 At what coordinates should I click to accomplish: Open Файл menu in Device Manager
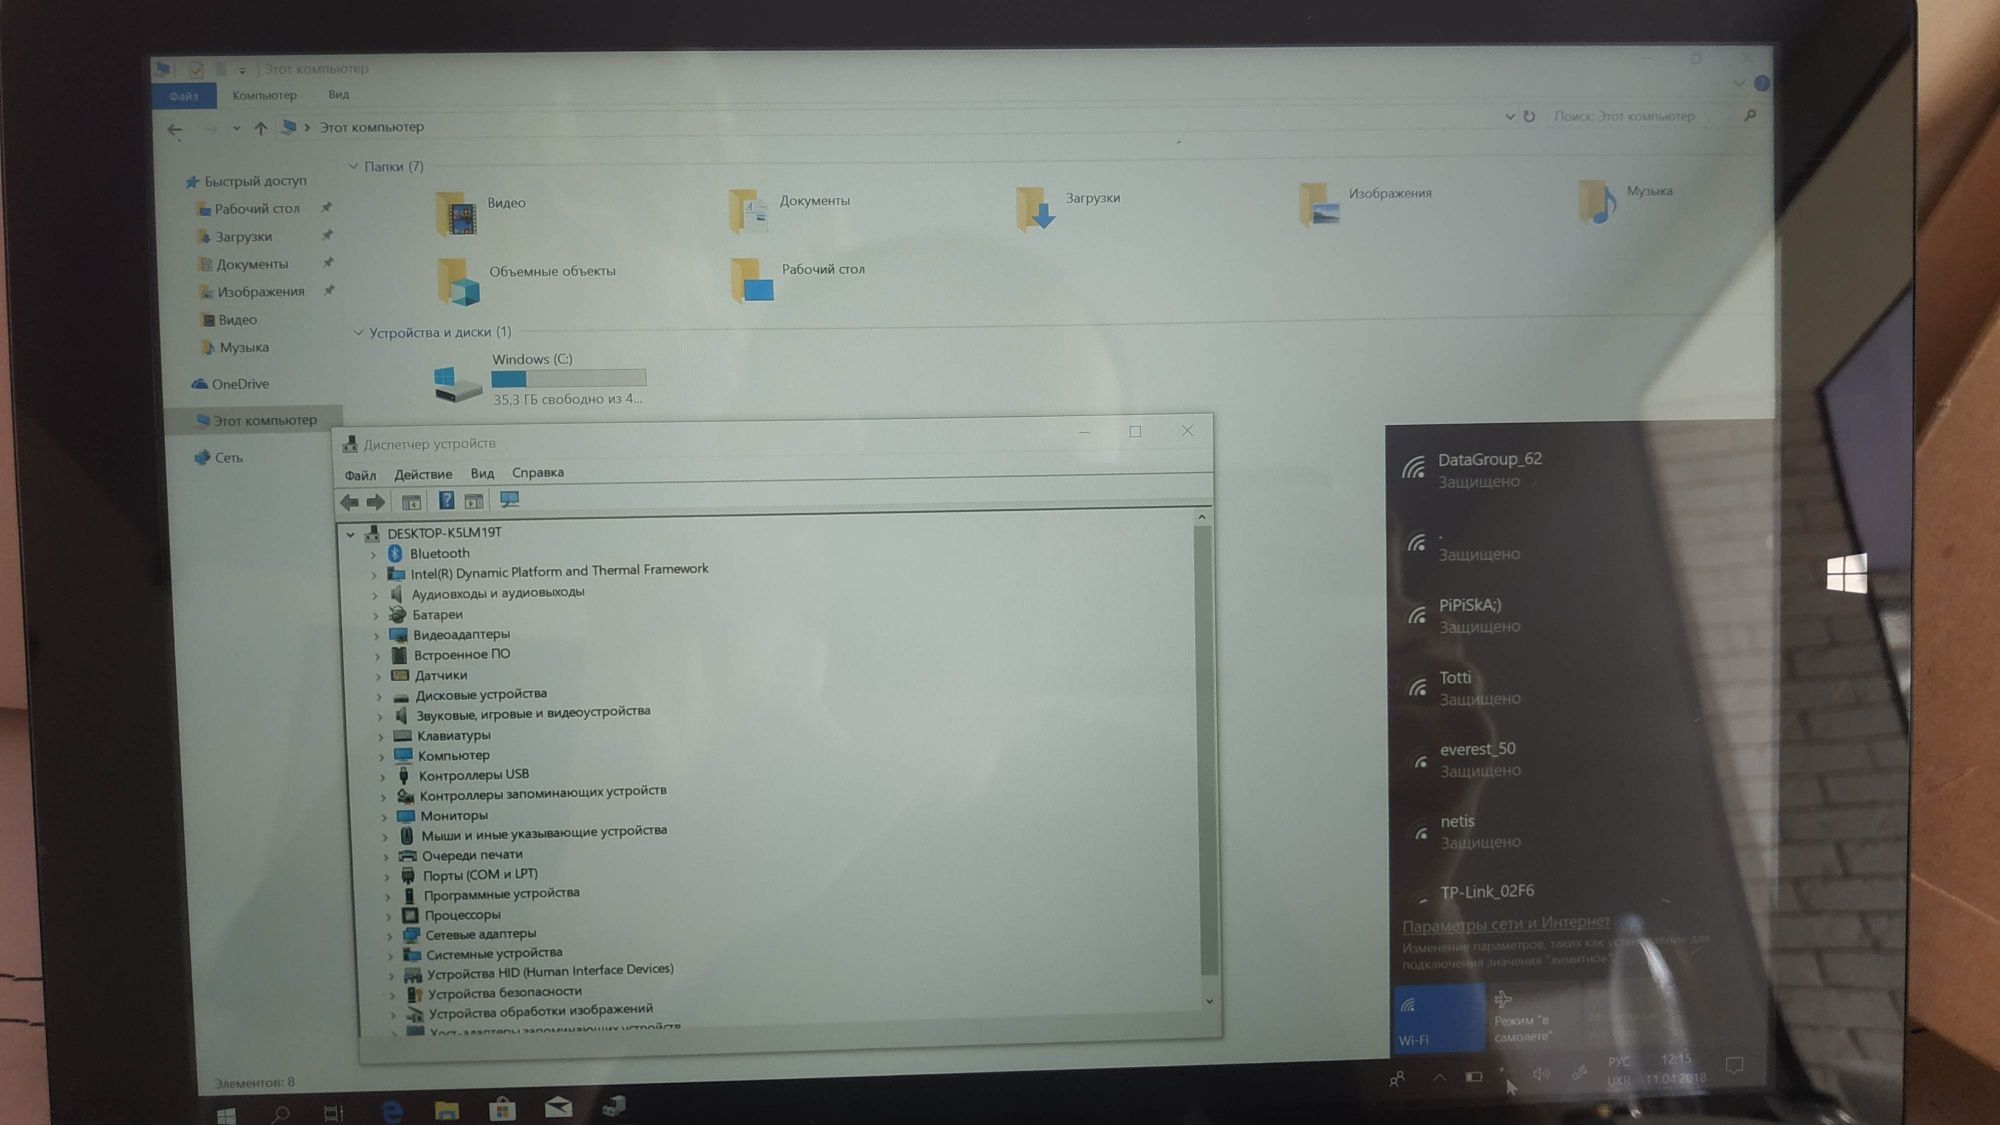(x=360, y=475)
